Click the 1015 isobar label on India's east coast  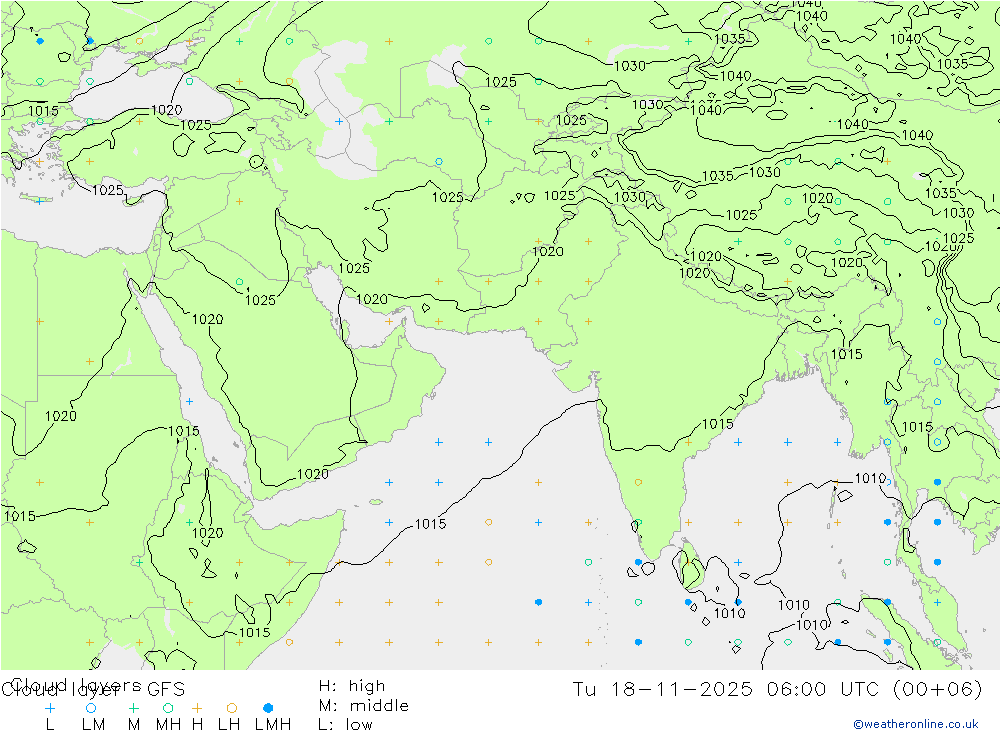tap(717, 424)
